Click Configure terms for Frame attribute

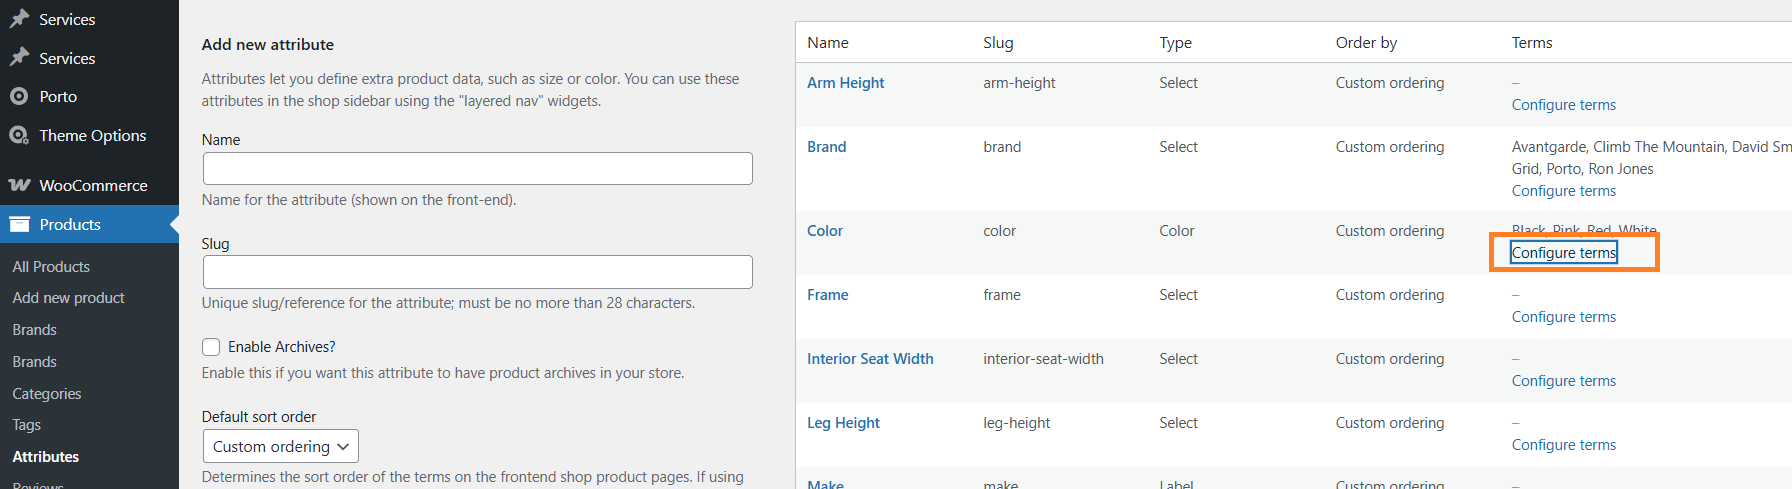click(x=1563, y=317)
